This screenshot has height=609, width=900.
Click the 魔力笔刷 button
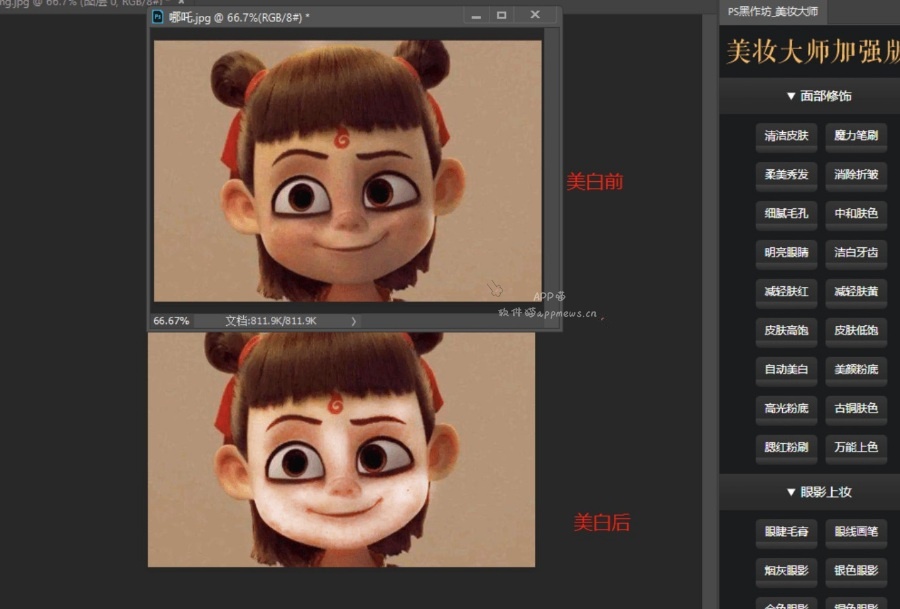click(x=856, y=136)
